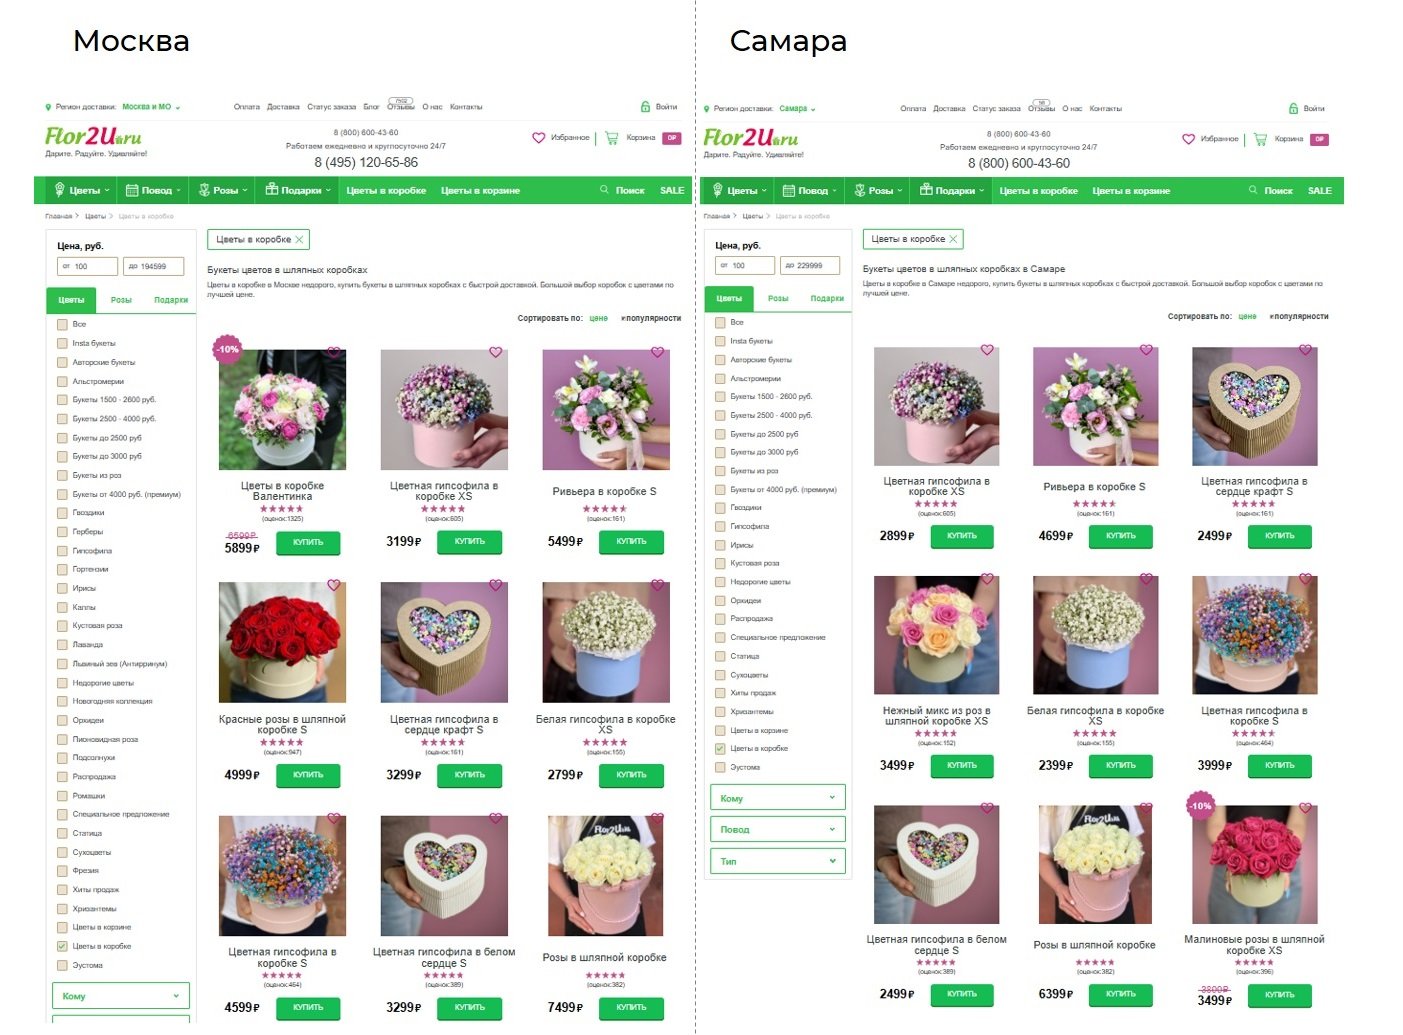Open Подарки menu in Samara green navigation
The height and width of the screenshot is (1035, 1403).
[x=953, y=190]
